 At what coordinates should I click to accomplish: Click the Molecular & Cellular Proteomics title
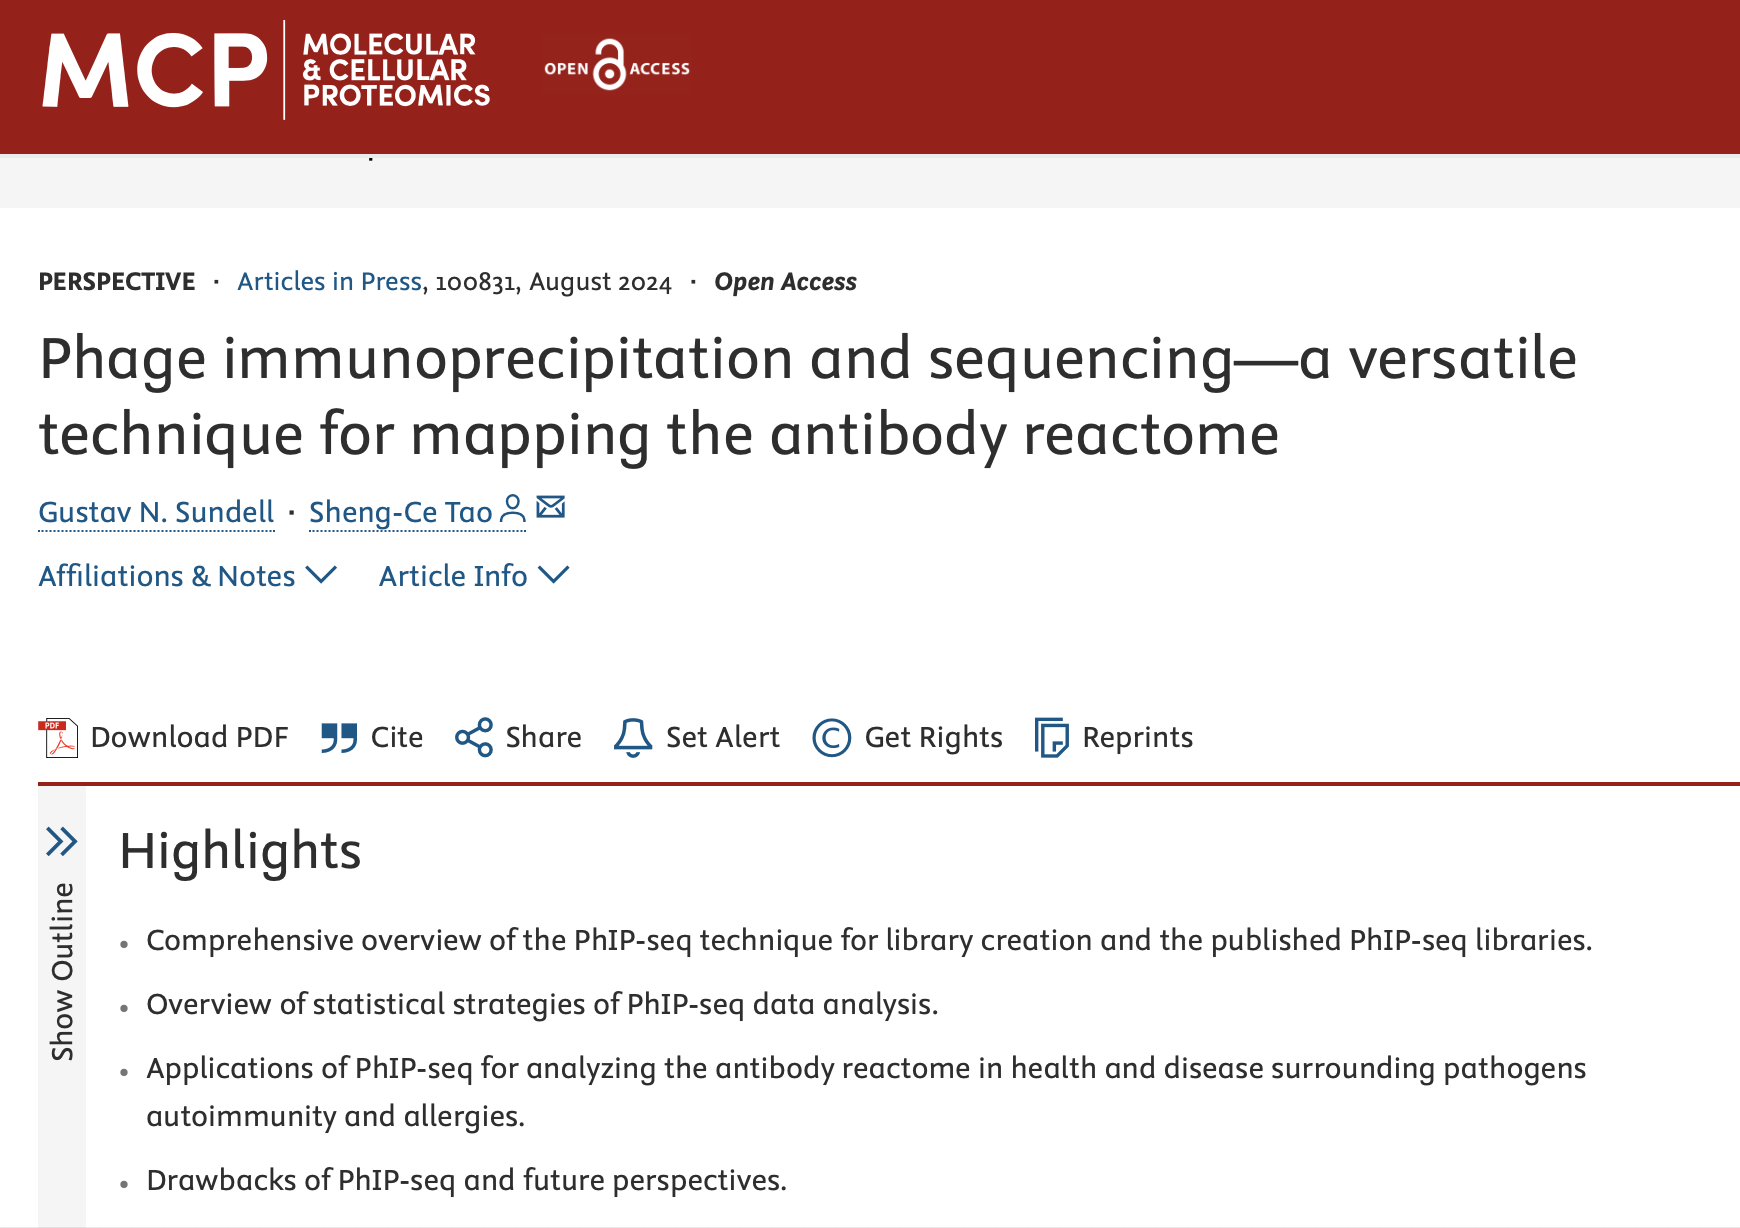(x=396, y=70)
